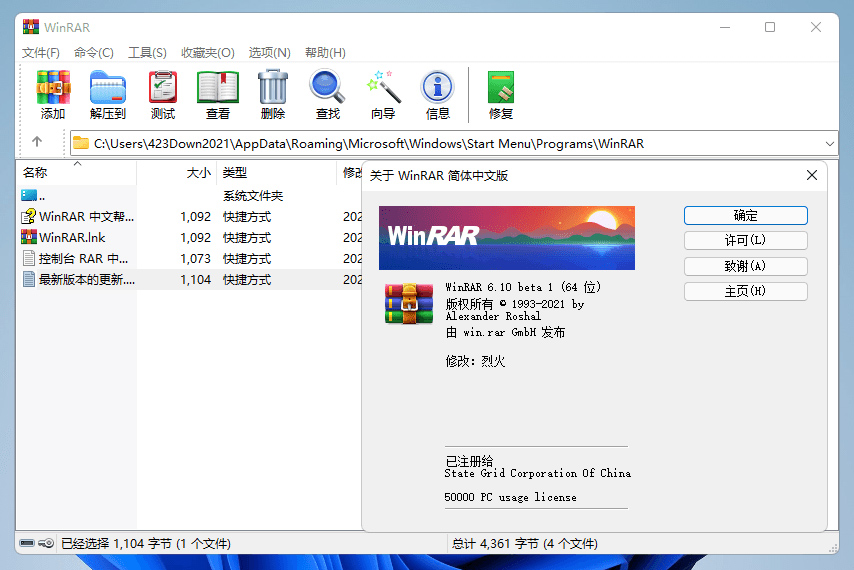
Task: Click the License (许可) button
Action: (745, 240)
